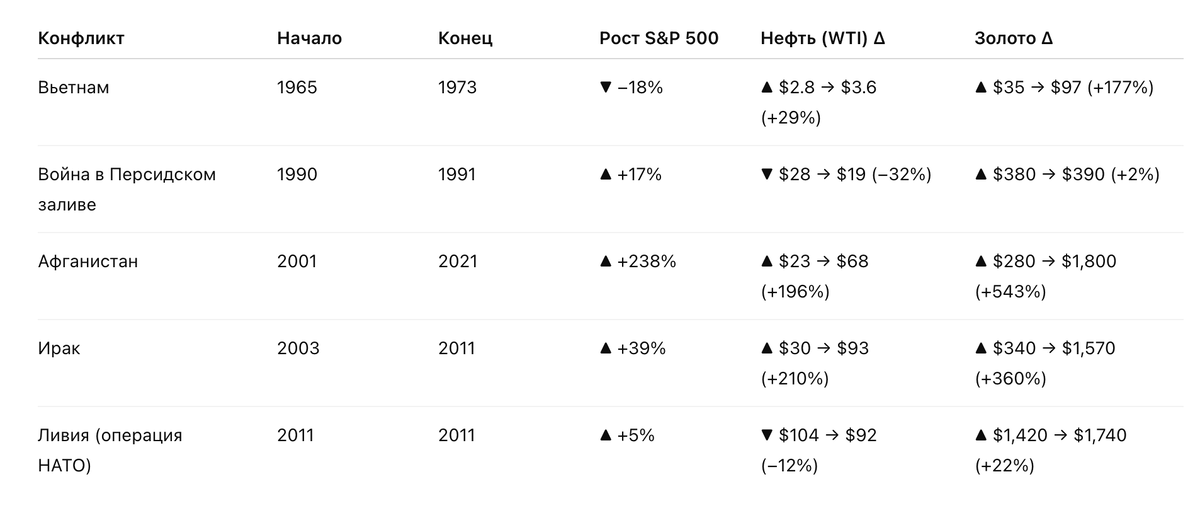
Task: Click the "Нефть (WTI) Δ" column header
Action: coord(823,39)
